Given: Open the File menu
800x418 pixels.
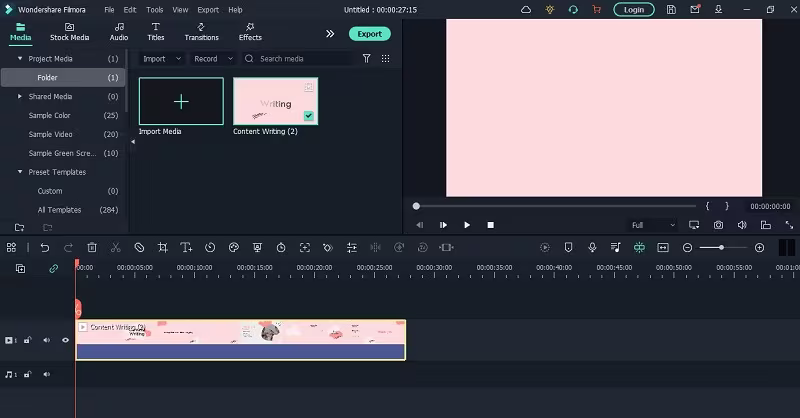Looking at the screenshot, I should (x=109, y=10).
